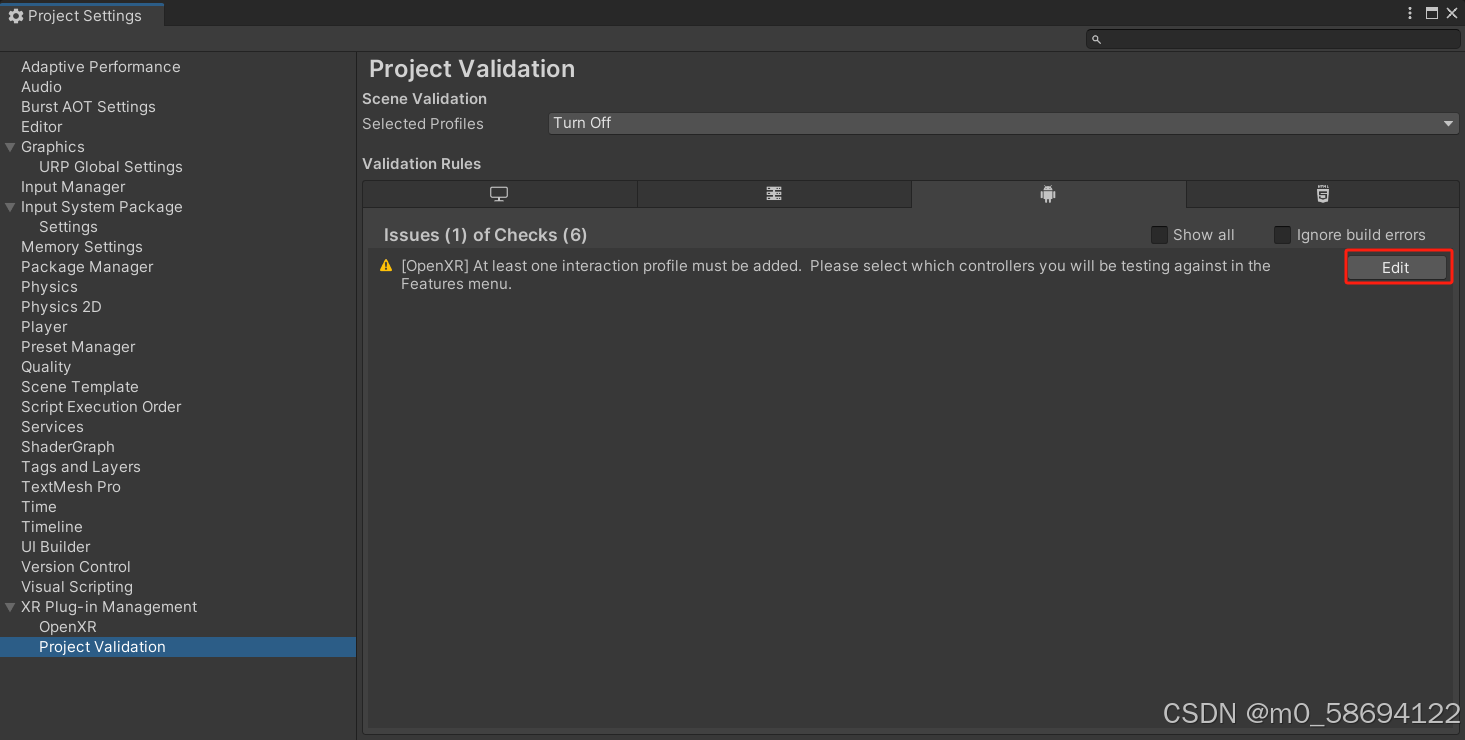Click the warning icon next to the OpenXR issue
Viewport: 1465px width, 740px height.
coord(385,266)
